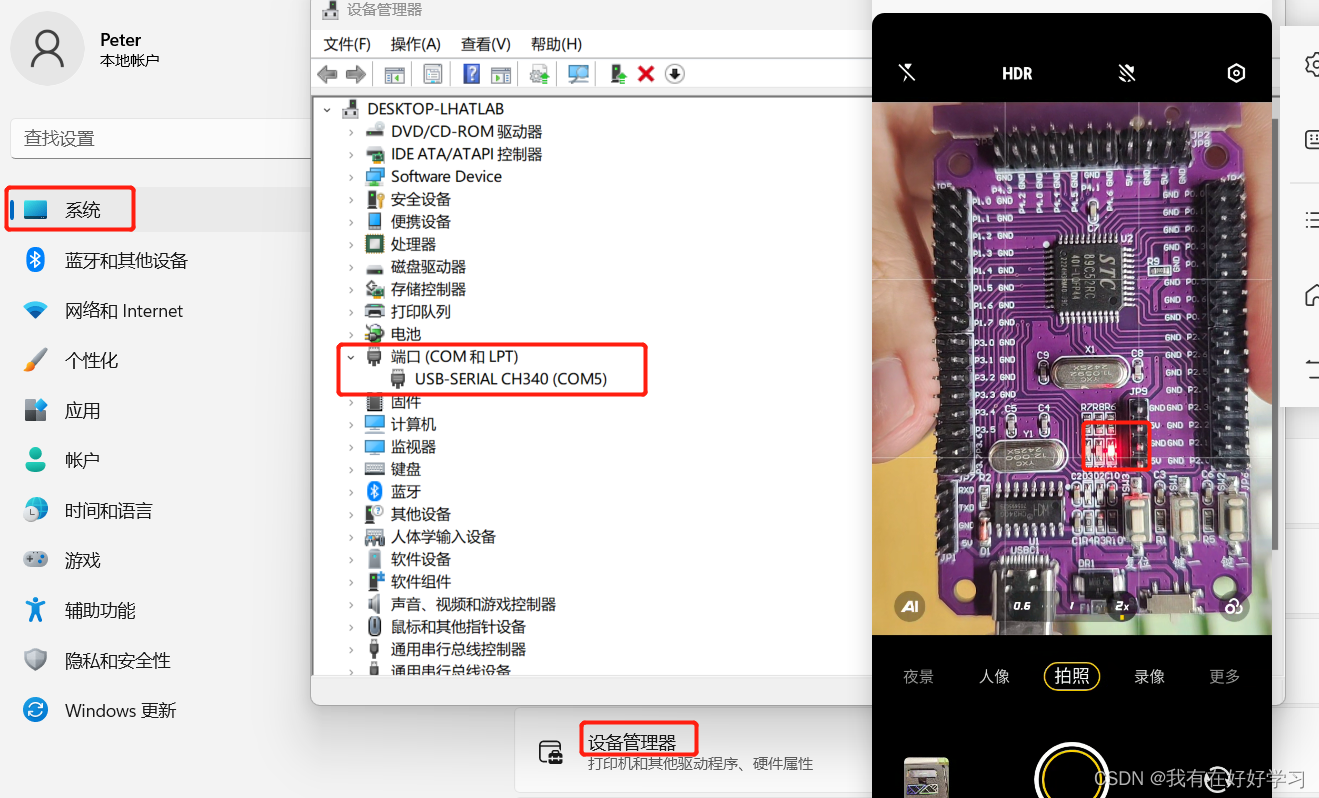Click the 隐私和安全性 shield icon in Settings
Image resolution: width=1319 pixels, height=798 pixels.
tap(36, 660)
